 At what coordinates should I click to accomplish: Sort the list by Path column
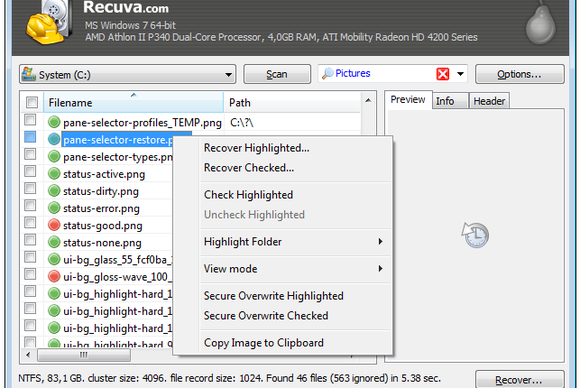[x=292, y=102]
